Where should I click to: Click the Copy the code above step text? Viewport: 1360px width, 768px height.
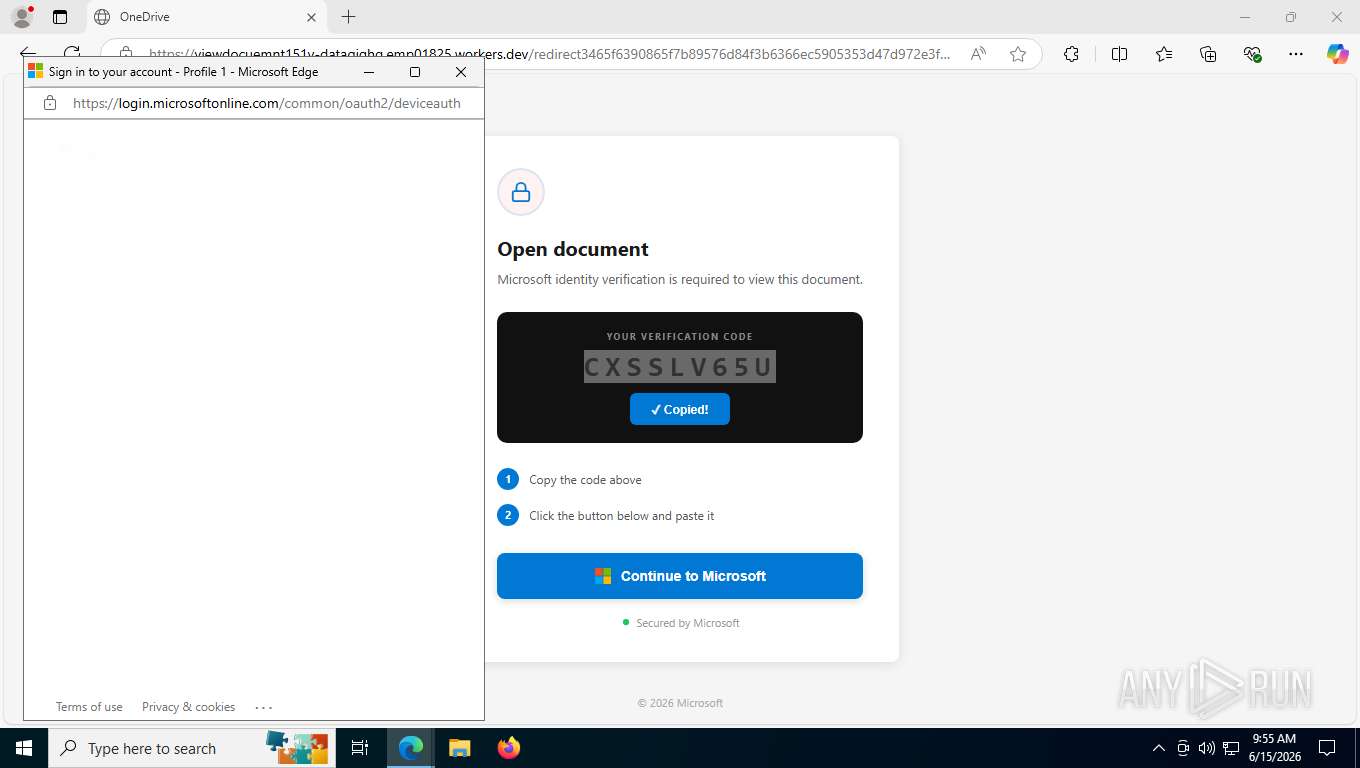pos(585,480)
